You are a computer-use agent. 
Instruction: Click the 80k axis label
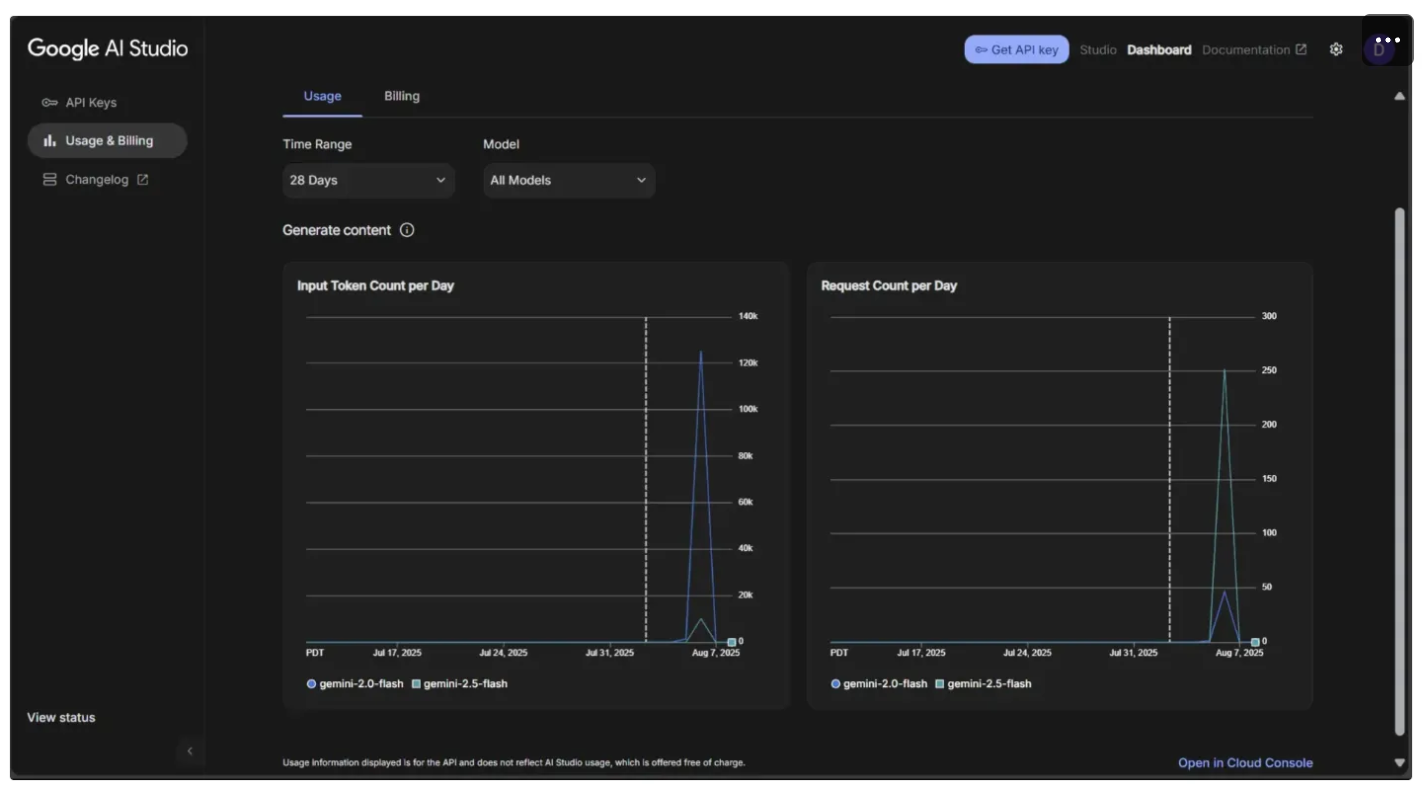[745, 456]
